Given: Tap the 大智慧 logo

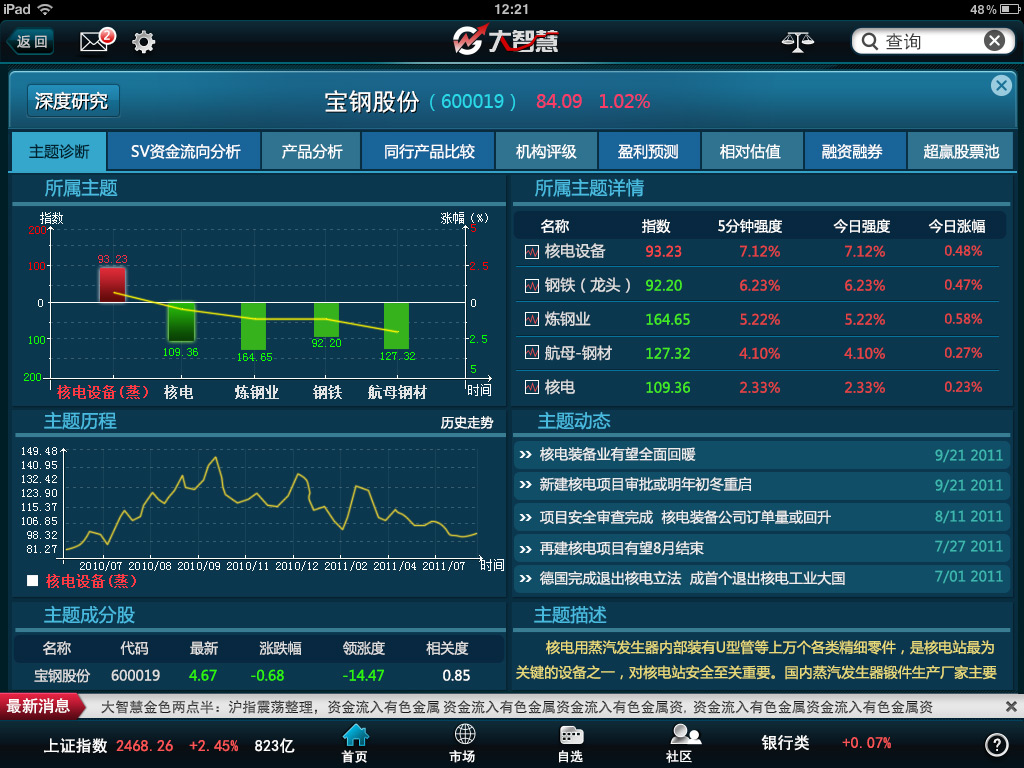Looking at the screenshot, I should coord(505,40).
